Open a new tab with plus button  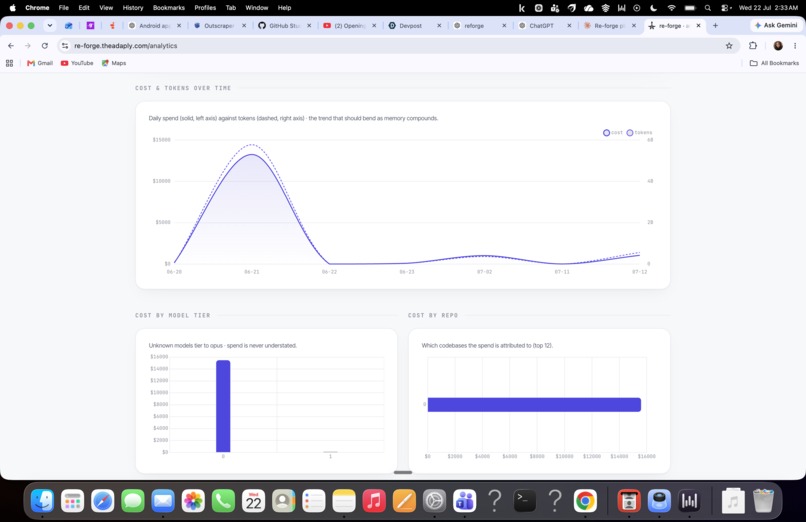tap(715, 25)
